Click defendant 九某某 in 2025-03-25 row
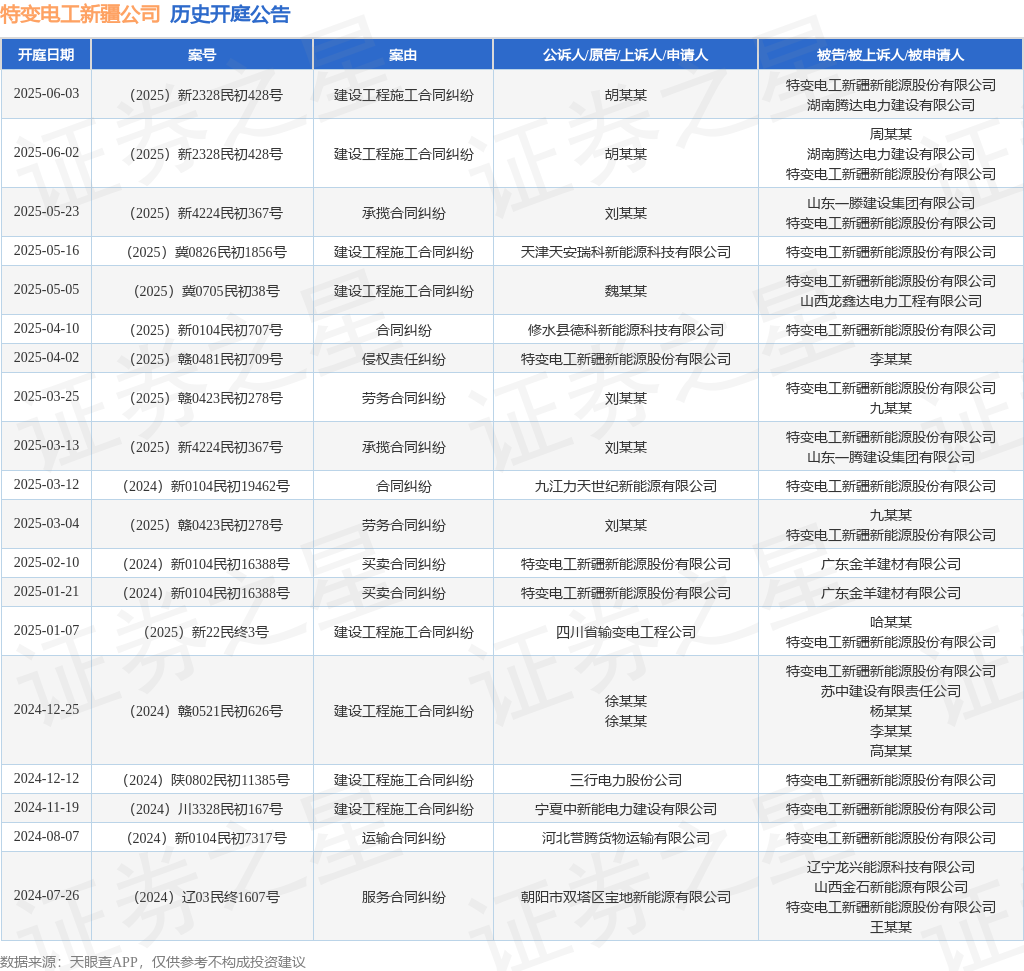Image resolution: width=1024 pixels, height=971 pixels. point(891,408)
